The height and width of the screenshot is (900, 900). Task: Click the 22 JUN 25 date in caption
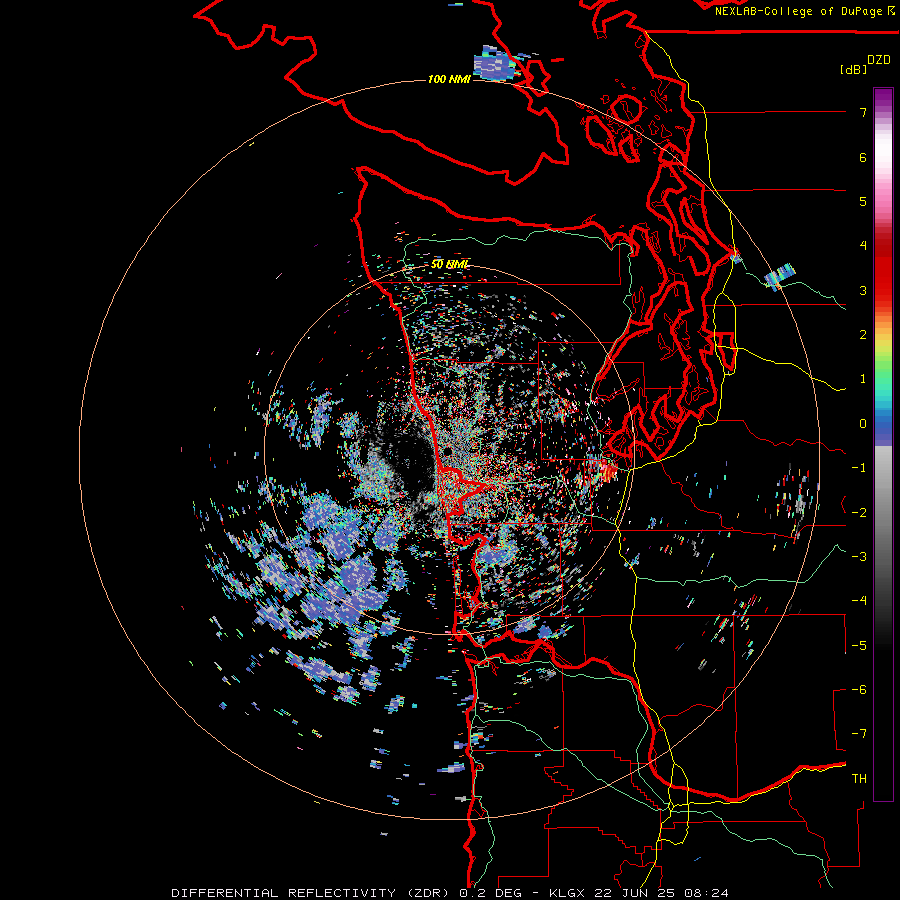[635, 893]
